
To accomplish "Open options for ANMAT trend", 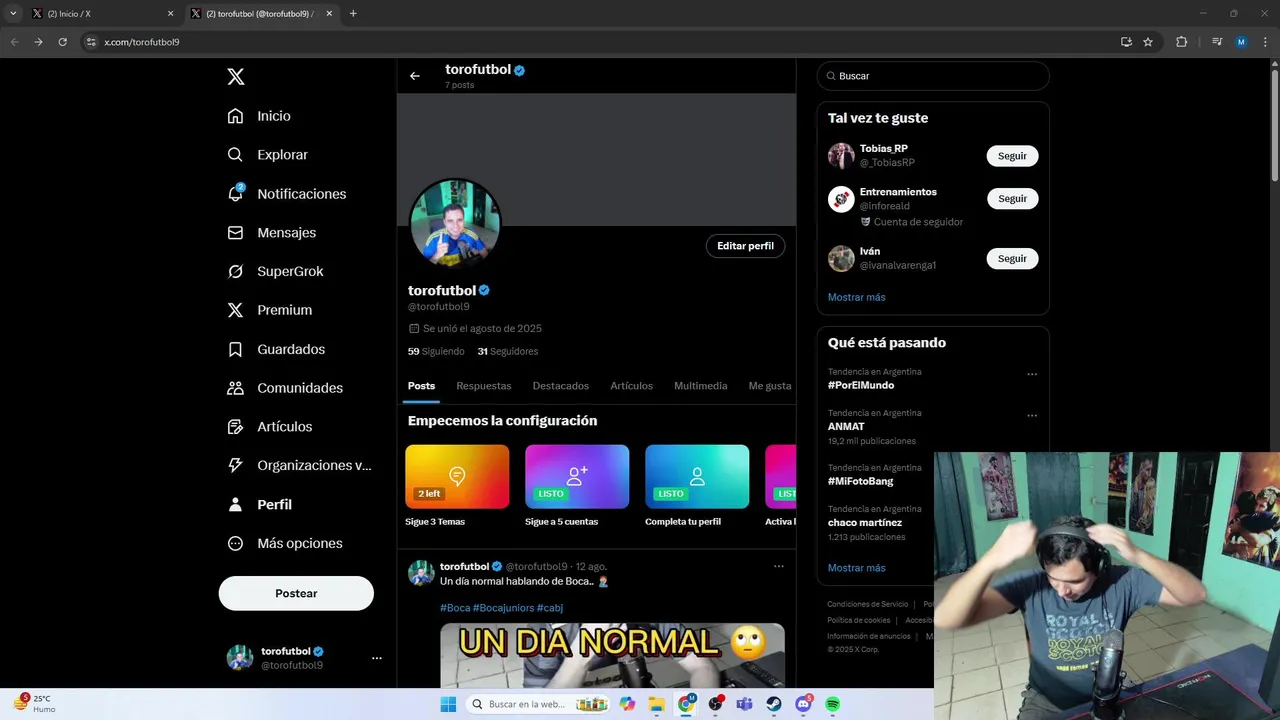I will (1032, 415).
